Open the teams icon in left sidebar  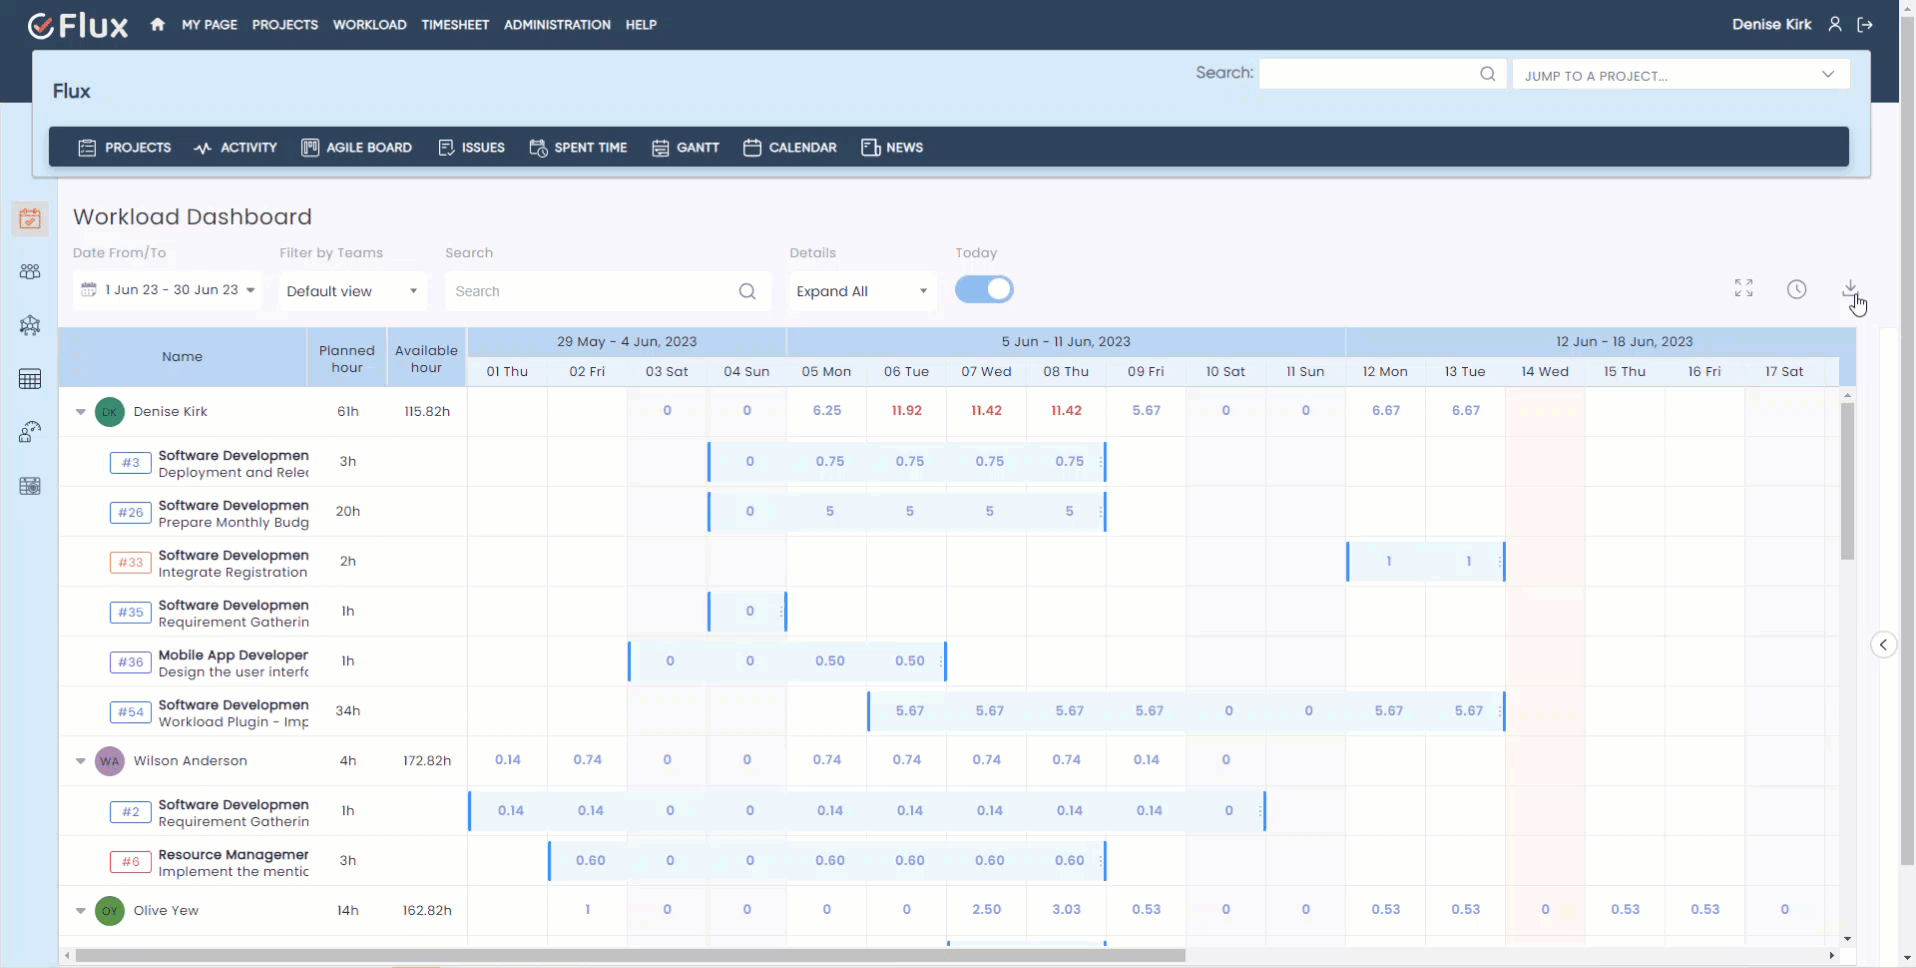(x=30, y=272)
